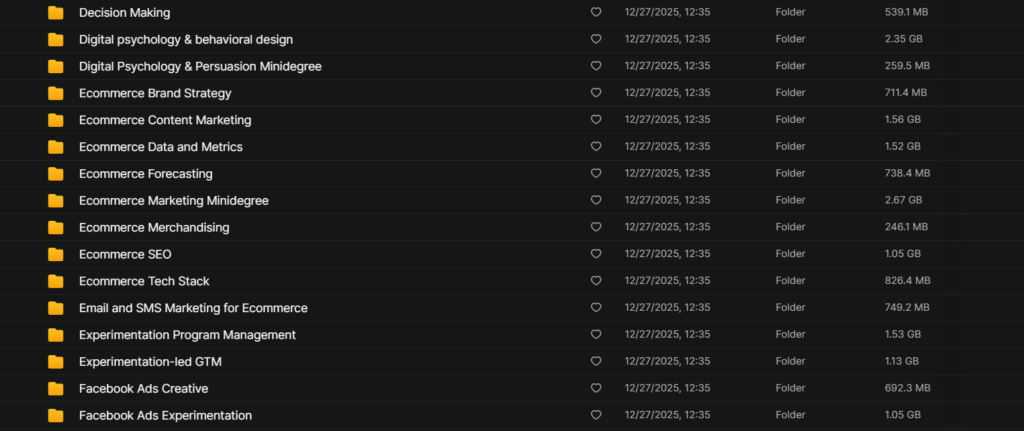Image resolution: width=1024 pixels, height=431 pixels.
Task: Click the Ecommerce Merchandising folder icon
Action: [56, 227]
